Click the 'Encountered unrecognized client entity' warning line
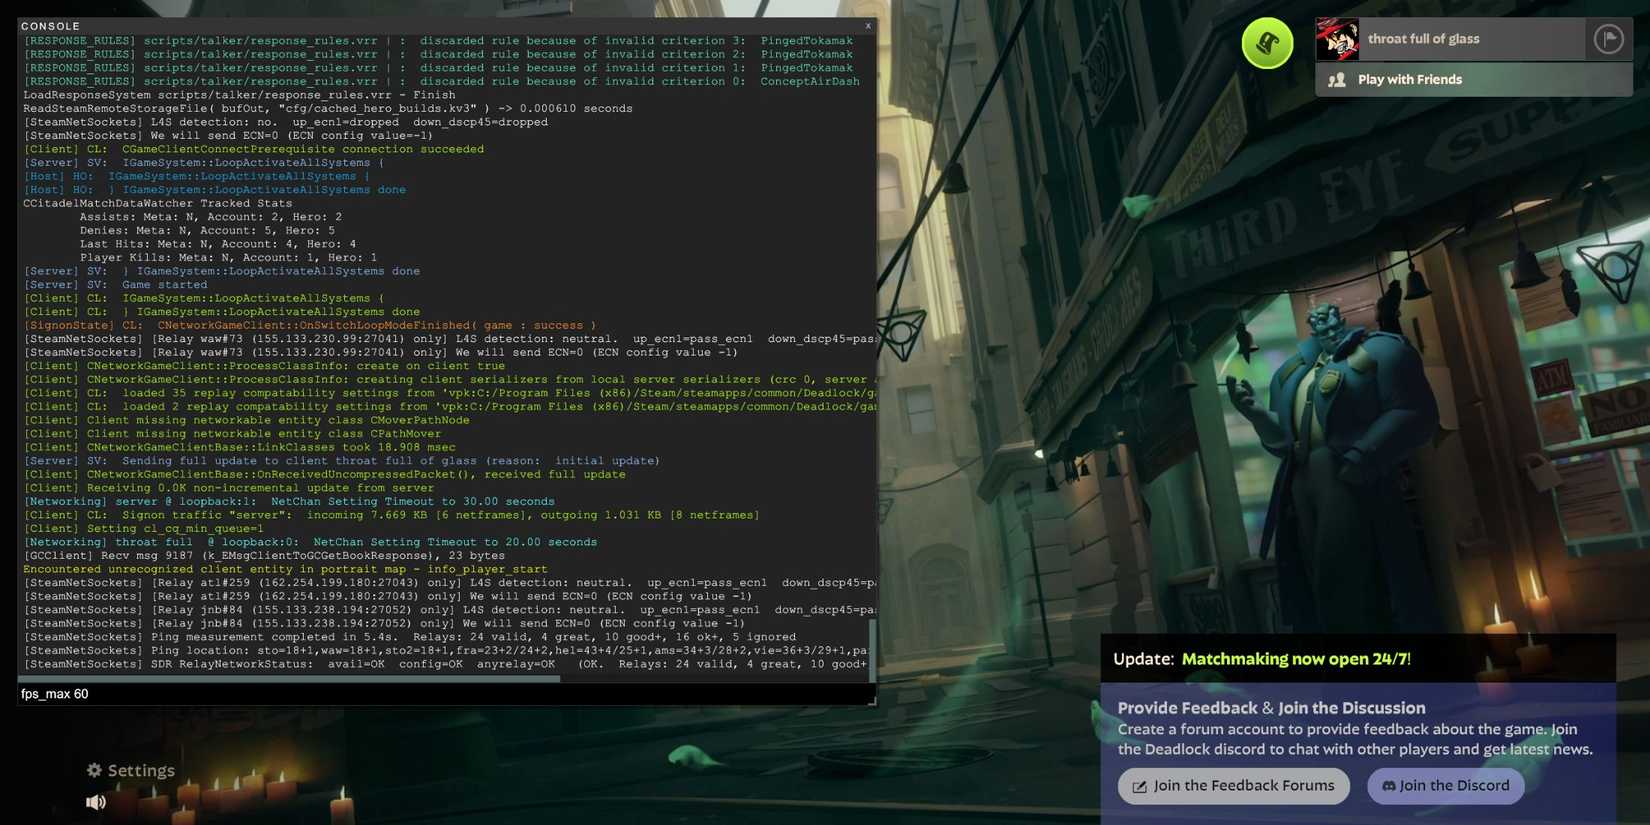This screenshot has width=1650, height=825. 285,569
